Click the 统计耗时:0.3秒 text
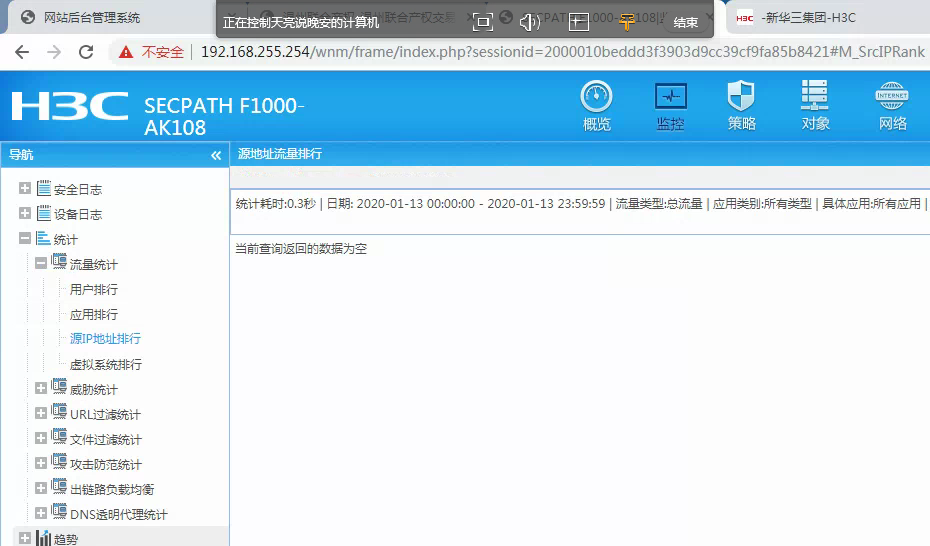 276,204
